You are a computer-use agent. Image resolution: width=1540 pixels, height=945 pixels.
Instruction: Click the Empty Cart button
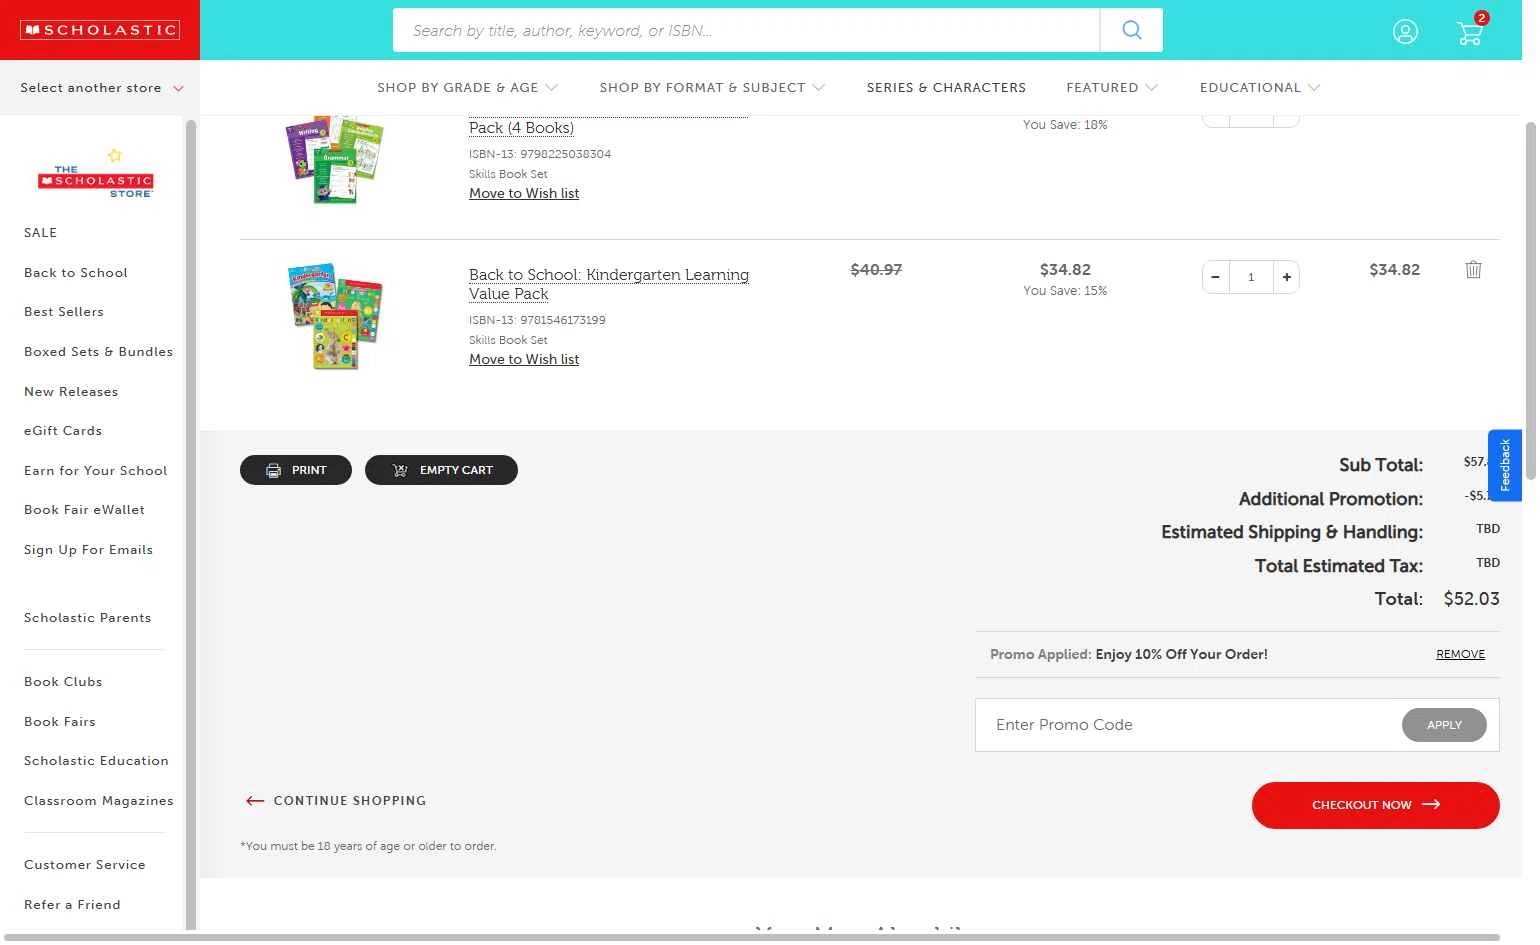point(441,470)
